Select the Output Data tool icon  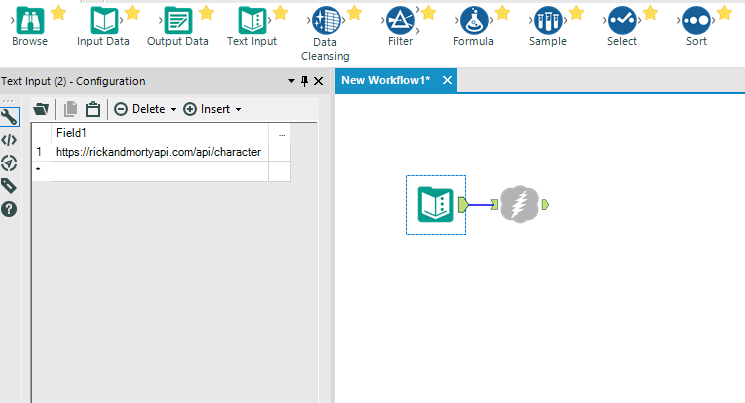point(178,20)
